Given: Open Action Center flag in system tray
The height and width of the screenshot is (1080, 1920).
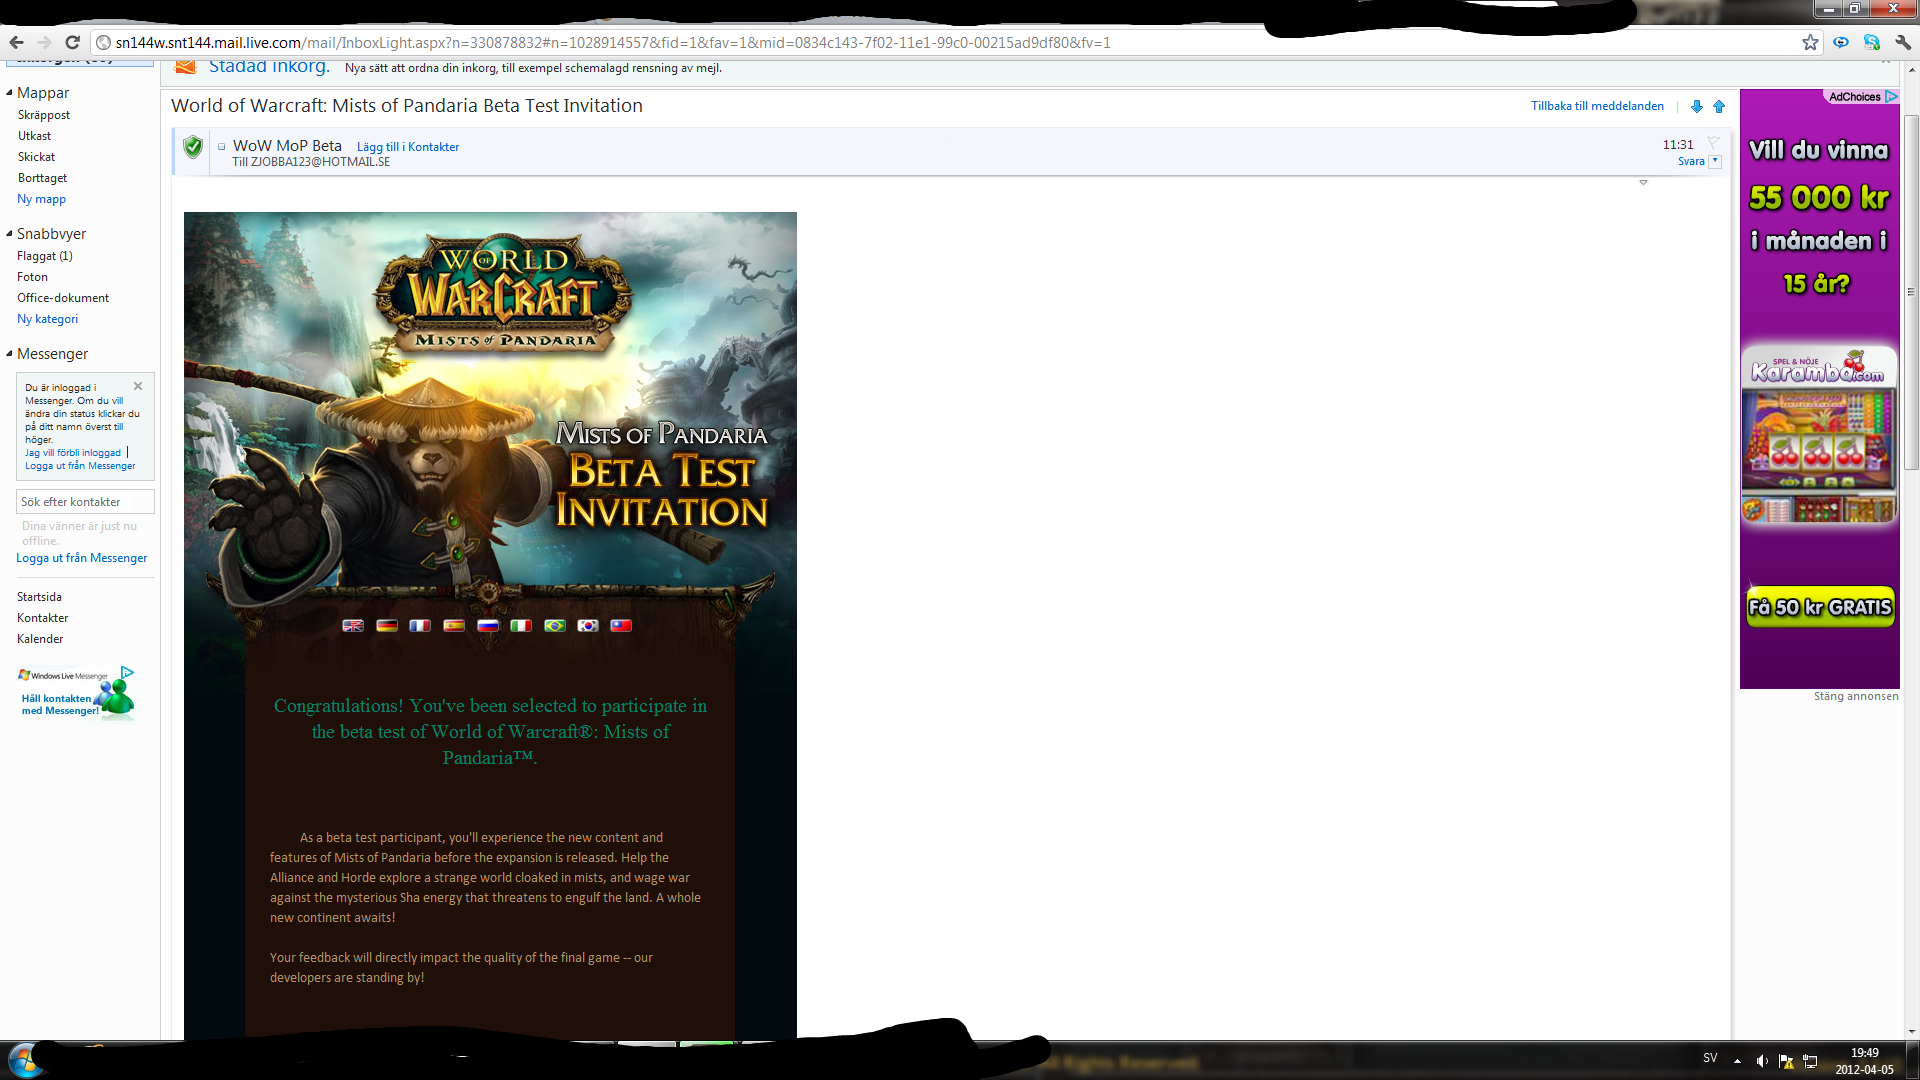Looking at the screenshot, I should [1786, 1060].
